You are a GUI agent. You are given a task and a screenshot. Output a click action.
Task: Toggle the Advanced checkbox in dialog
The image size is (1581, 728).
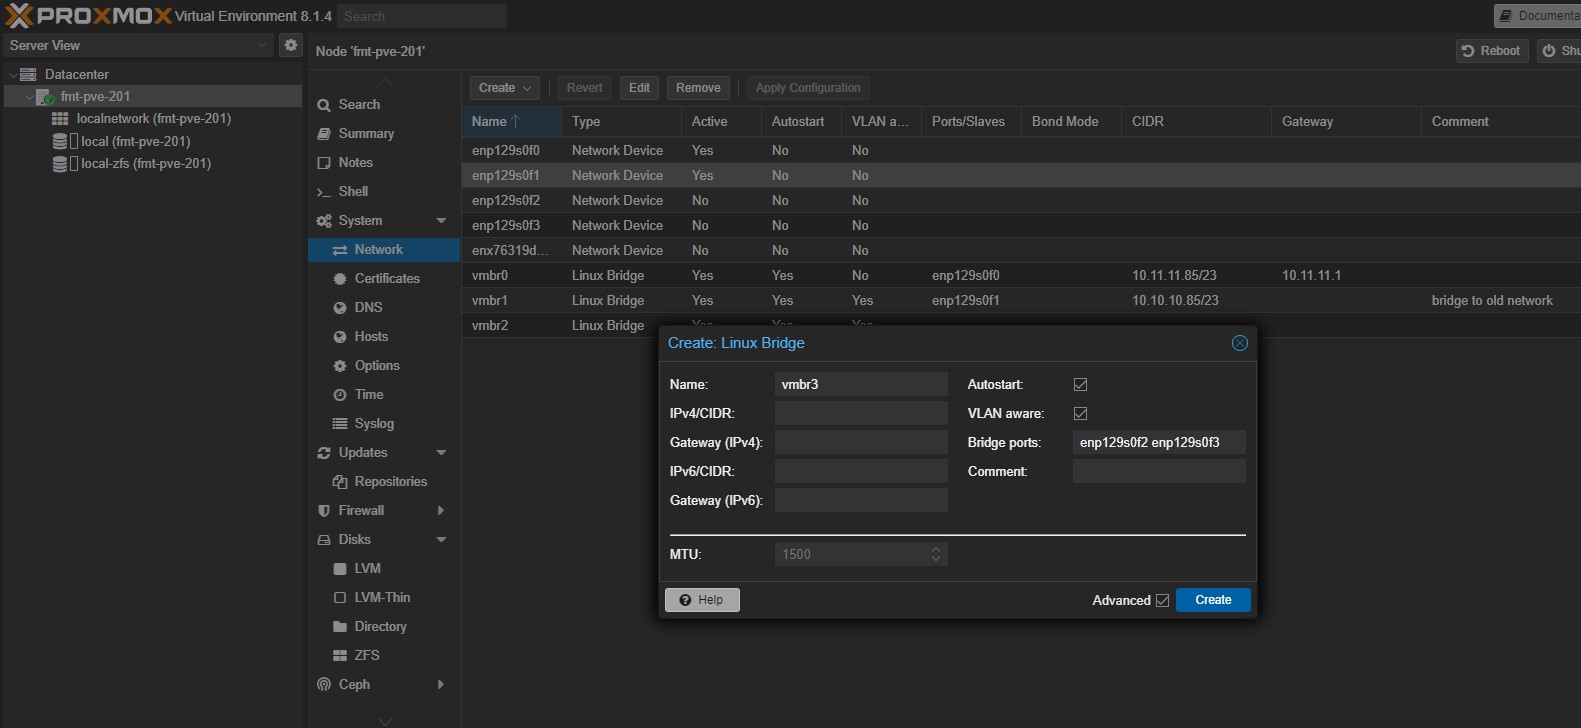click(x=1162, y=600)
